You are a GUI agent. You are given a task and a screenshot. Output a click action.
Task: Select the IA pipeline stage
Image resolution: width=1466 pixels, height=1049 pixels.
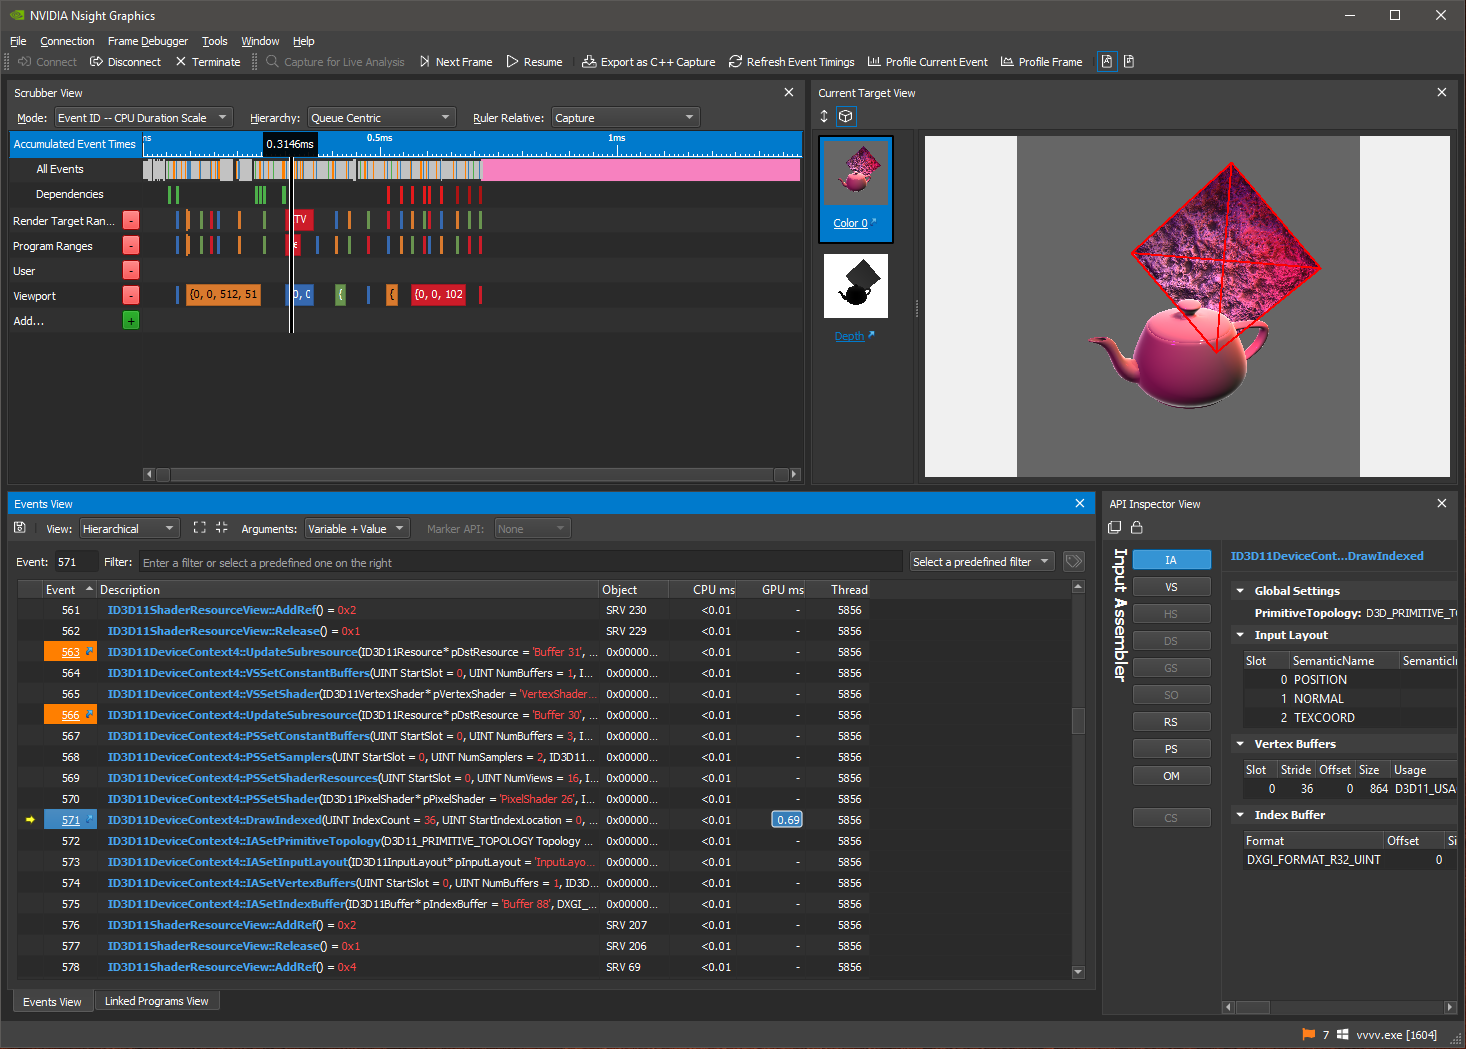click(x=1172, y=560)
